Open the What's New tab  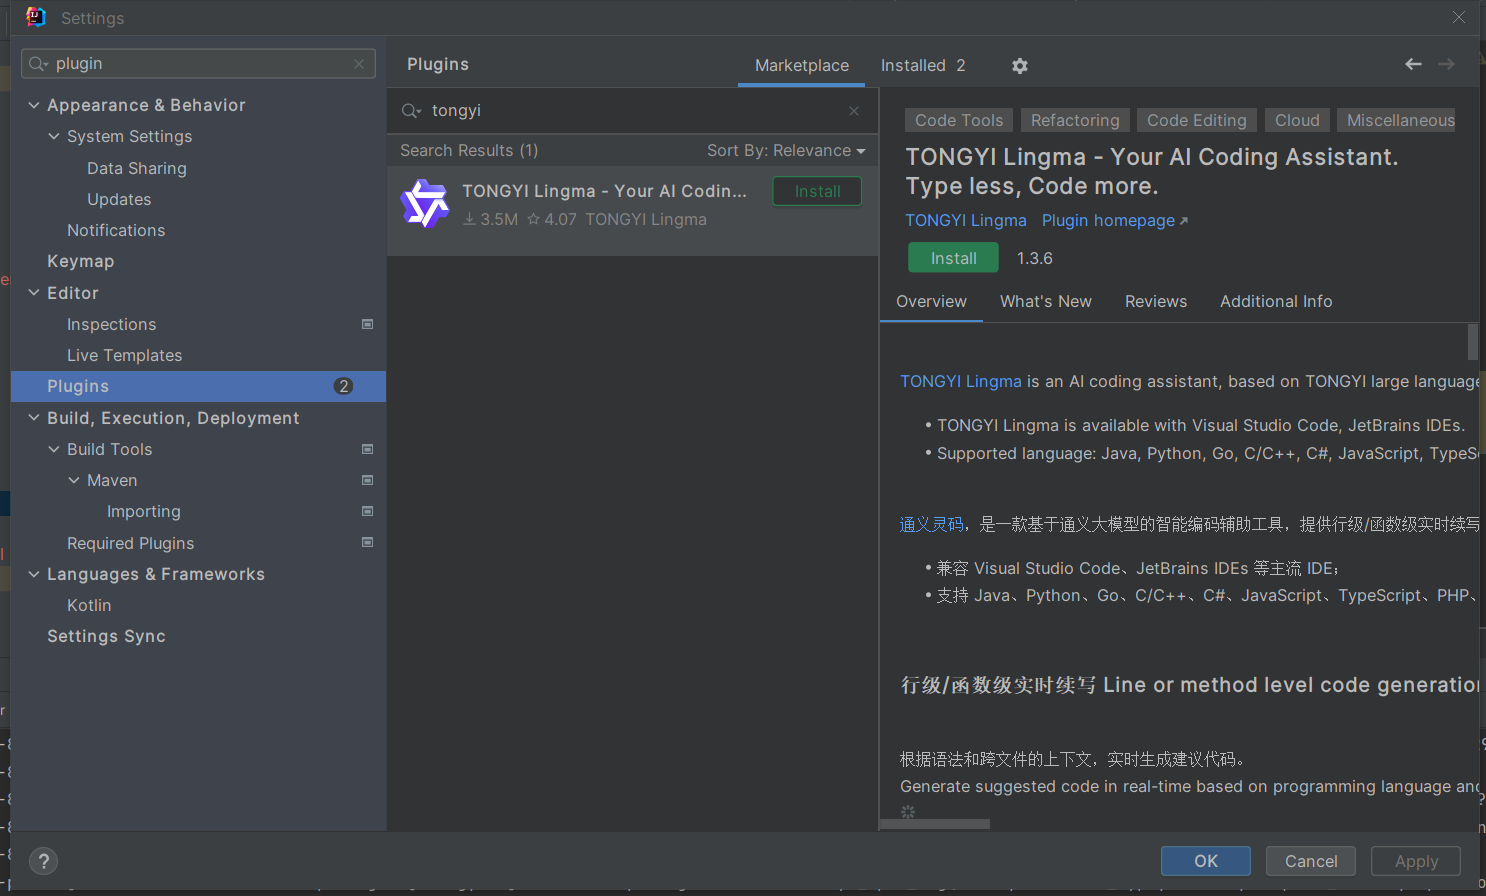(x=1046, y=301)
